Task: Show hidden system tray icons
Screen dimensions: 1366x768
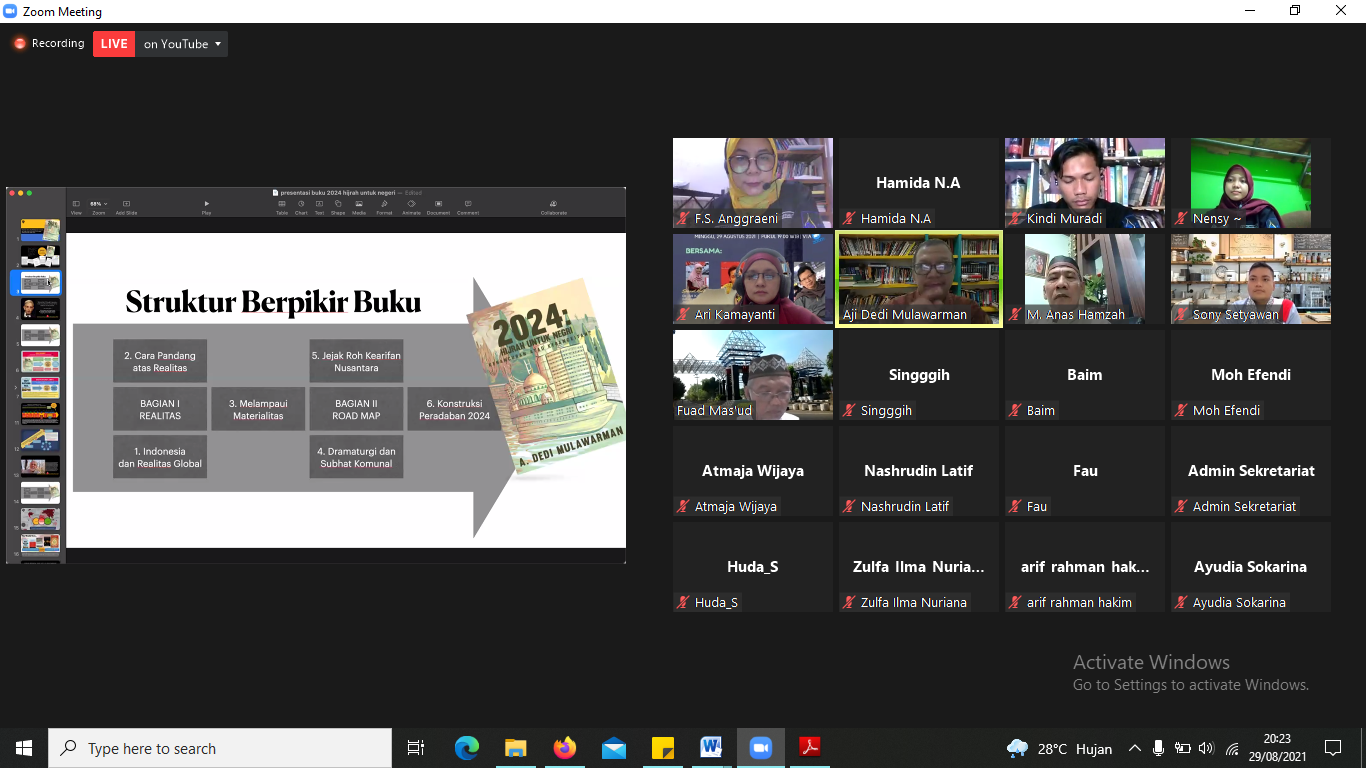Action: coord(1134,748)
